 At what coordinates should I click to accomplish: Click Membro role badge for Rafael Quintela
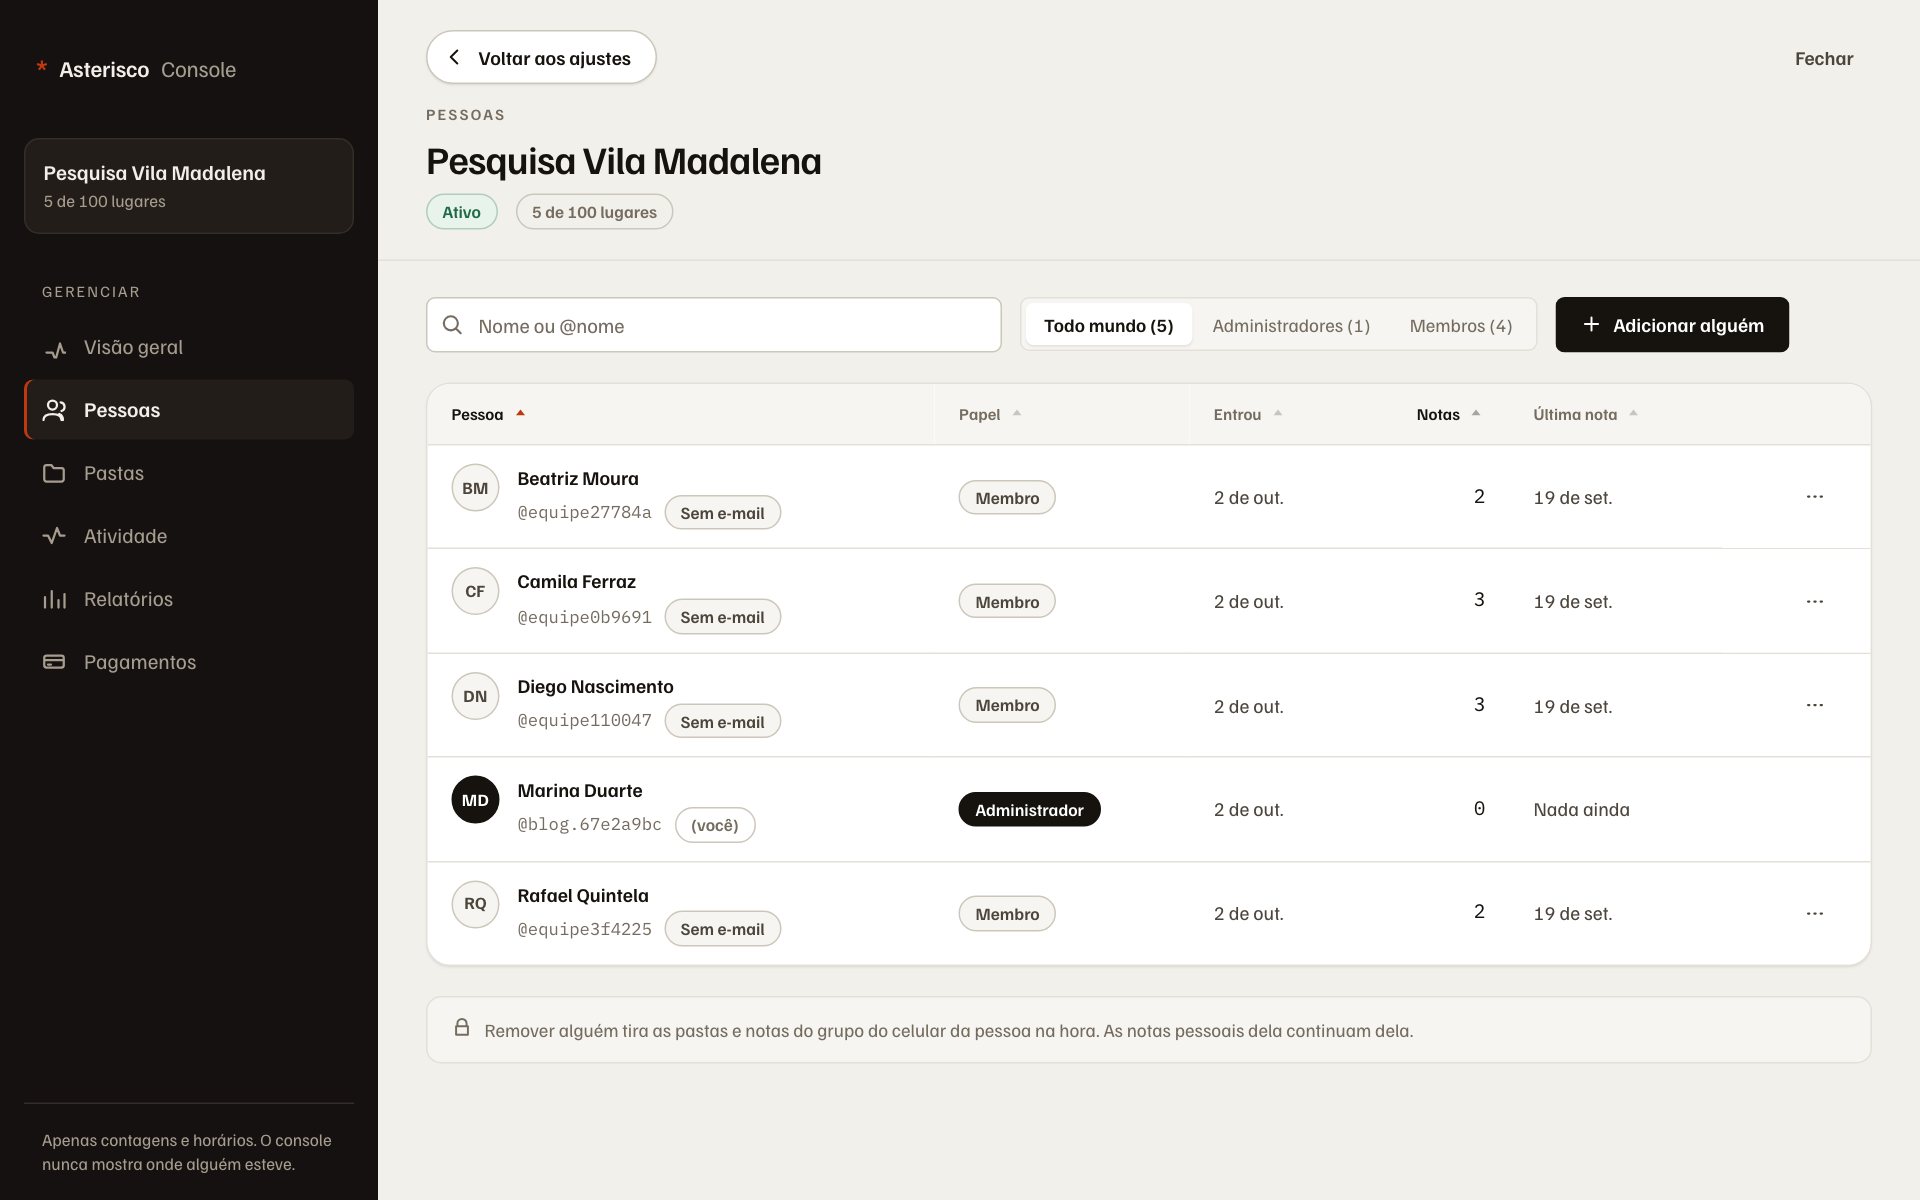tap(1007, 913)
